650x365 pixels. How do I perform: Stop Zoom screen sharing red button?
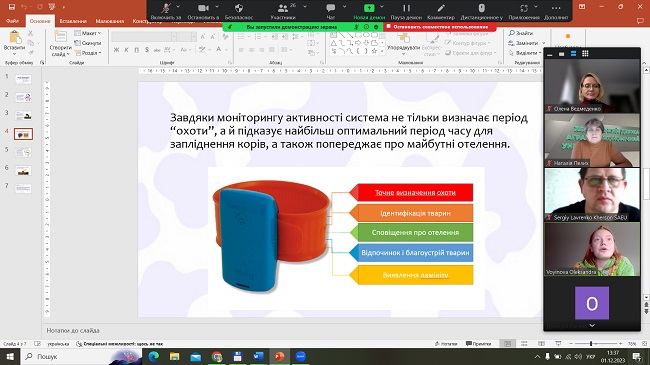[x=440, y=27]
